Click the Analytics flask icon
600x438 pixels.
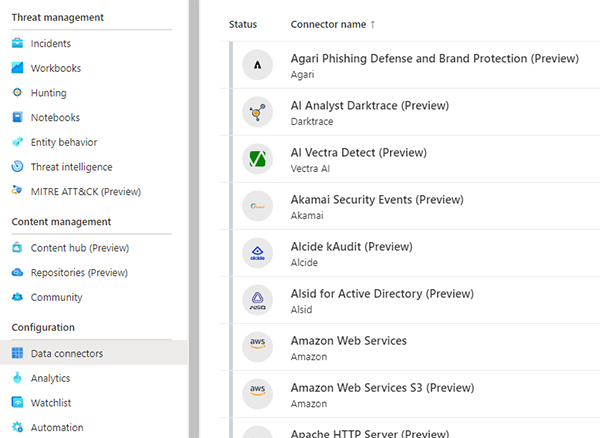[17, 378]
